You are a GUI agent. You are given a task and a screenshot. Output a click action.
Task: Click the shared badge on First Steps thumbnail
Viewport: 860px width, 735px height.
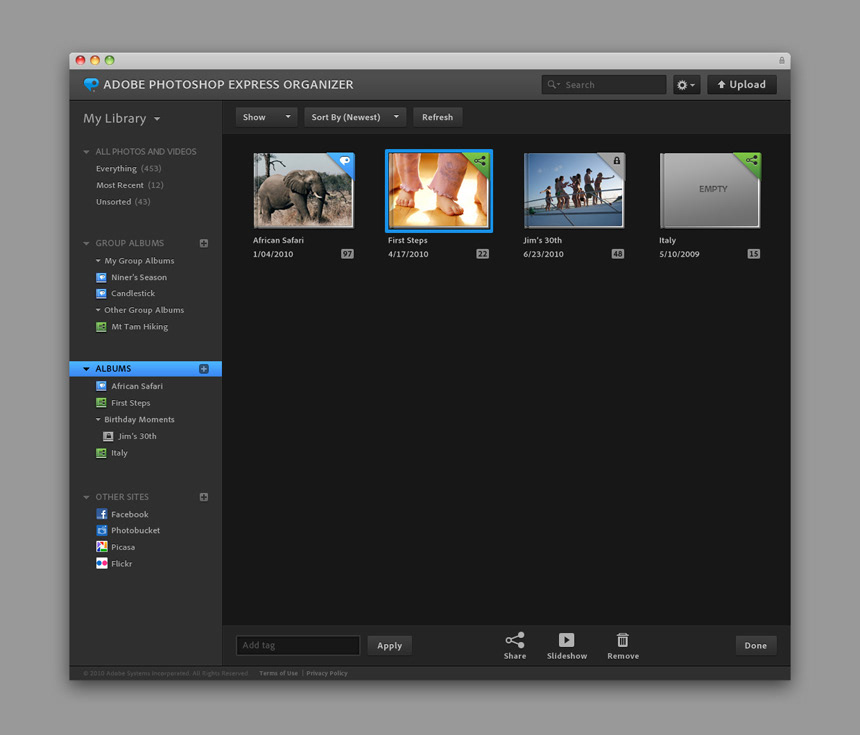coord(479,162)
